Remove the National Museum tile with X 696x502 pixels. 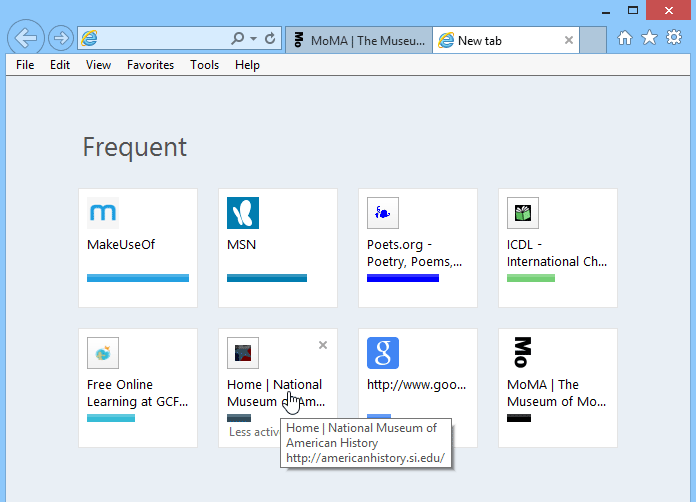click(x=323, y=345)
